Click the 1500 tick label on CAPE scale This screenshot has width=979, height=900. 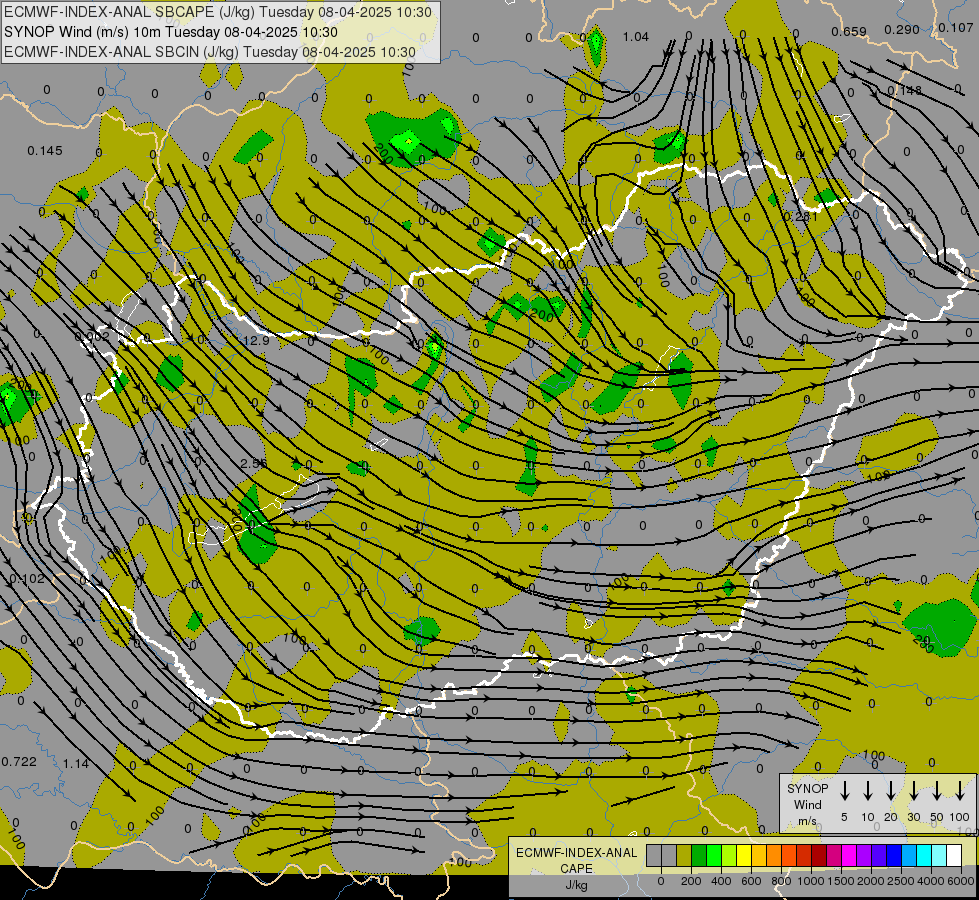pos(841,881)
